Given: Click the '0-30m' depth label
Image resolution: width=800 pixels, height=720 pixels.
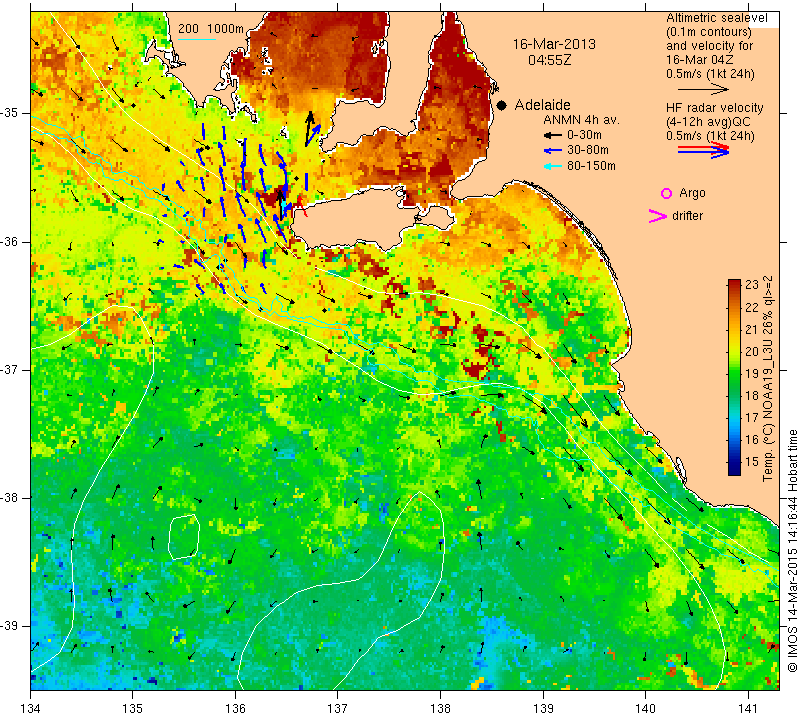Looking at the screenshot, I should click(x=584, y=135).
